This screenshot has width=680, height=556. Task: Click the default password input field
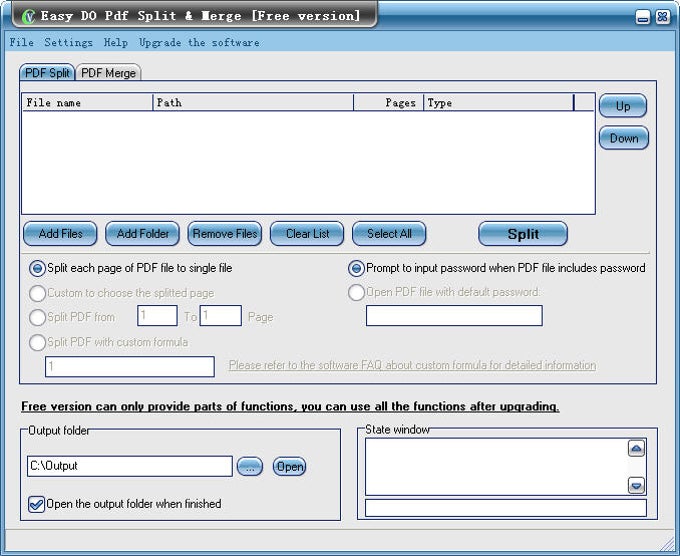pos(454,316)
